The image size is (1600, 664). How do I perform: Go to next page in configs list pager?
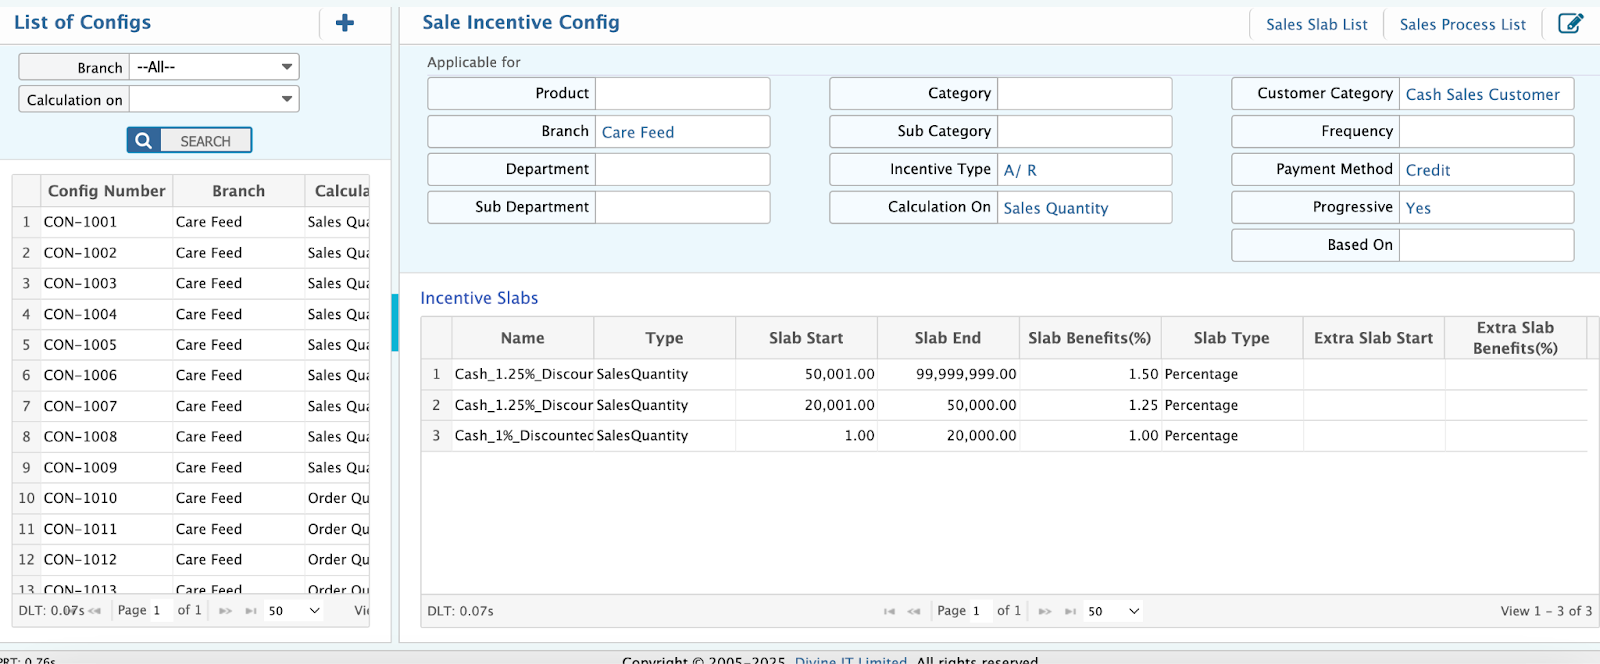coord(225,610)
